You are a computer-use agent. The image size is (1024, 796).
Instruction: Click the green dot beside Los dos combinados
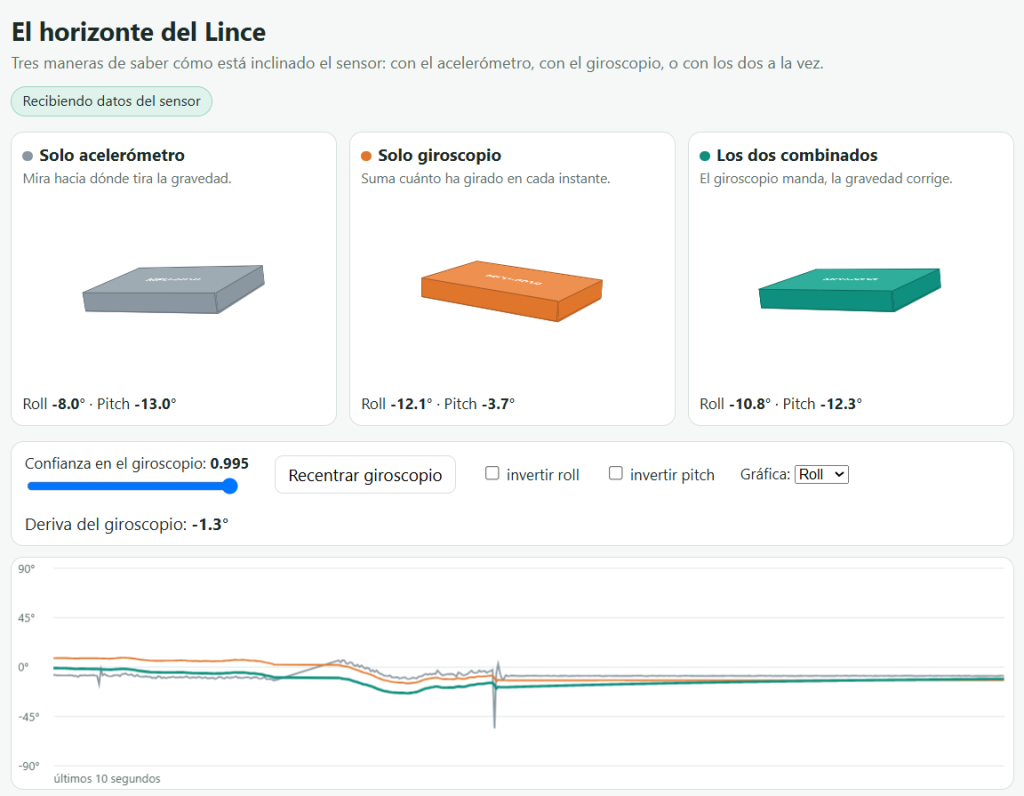[x=705, y=156]
